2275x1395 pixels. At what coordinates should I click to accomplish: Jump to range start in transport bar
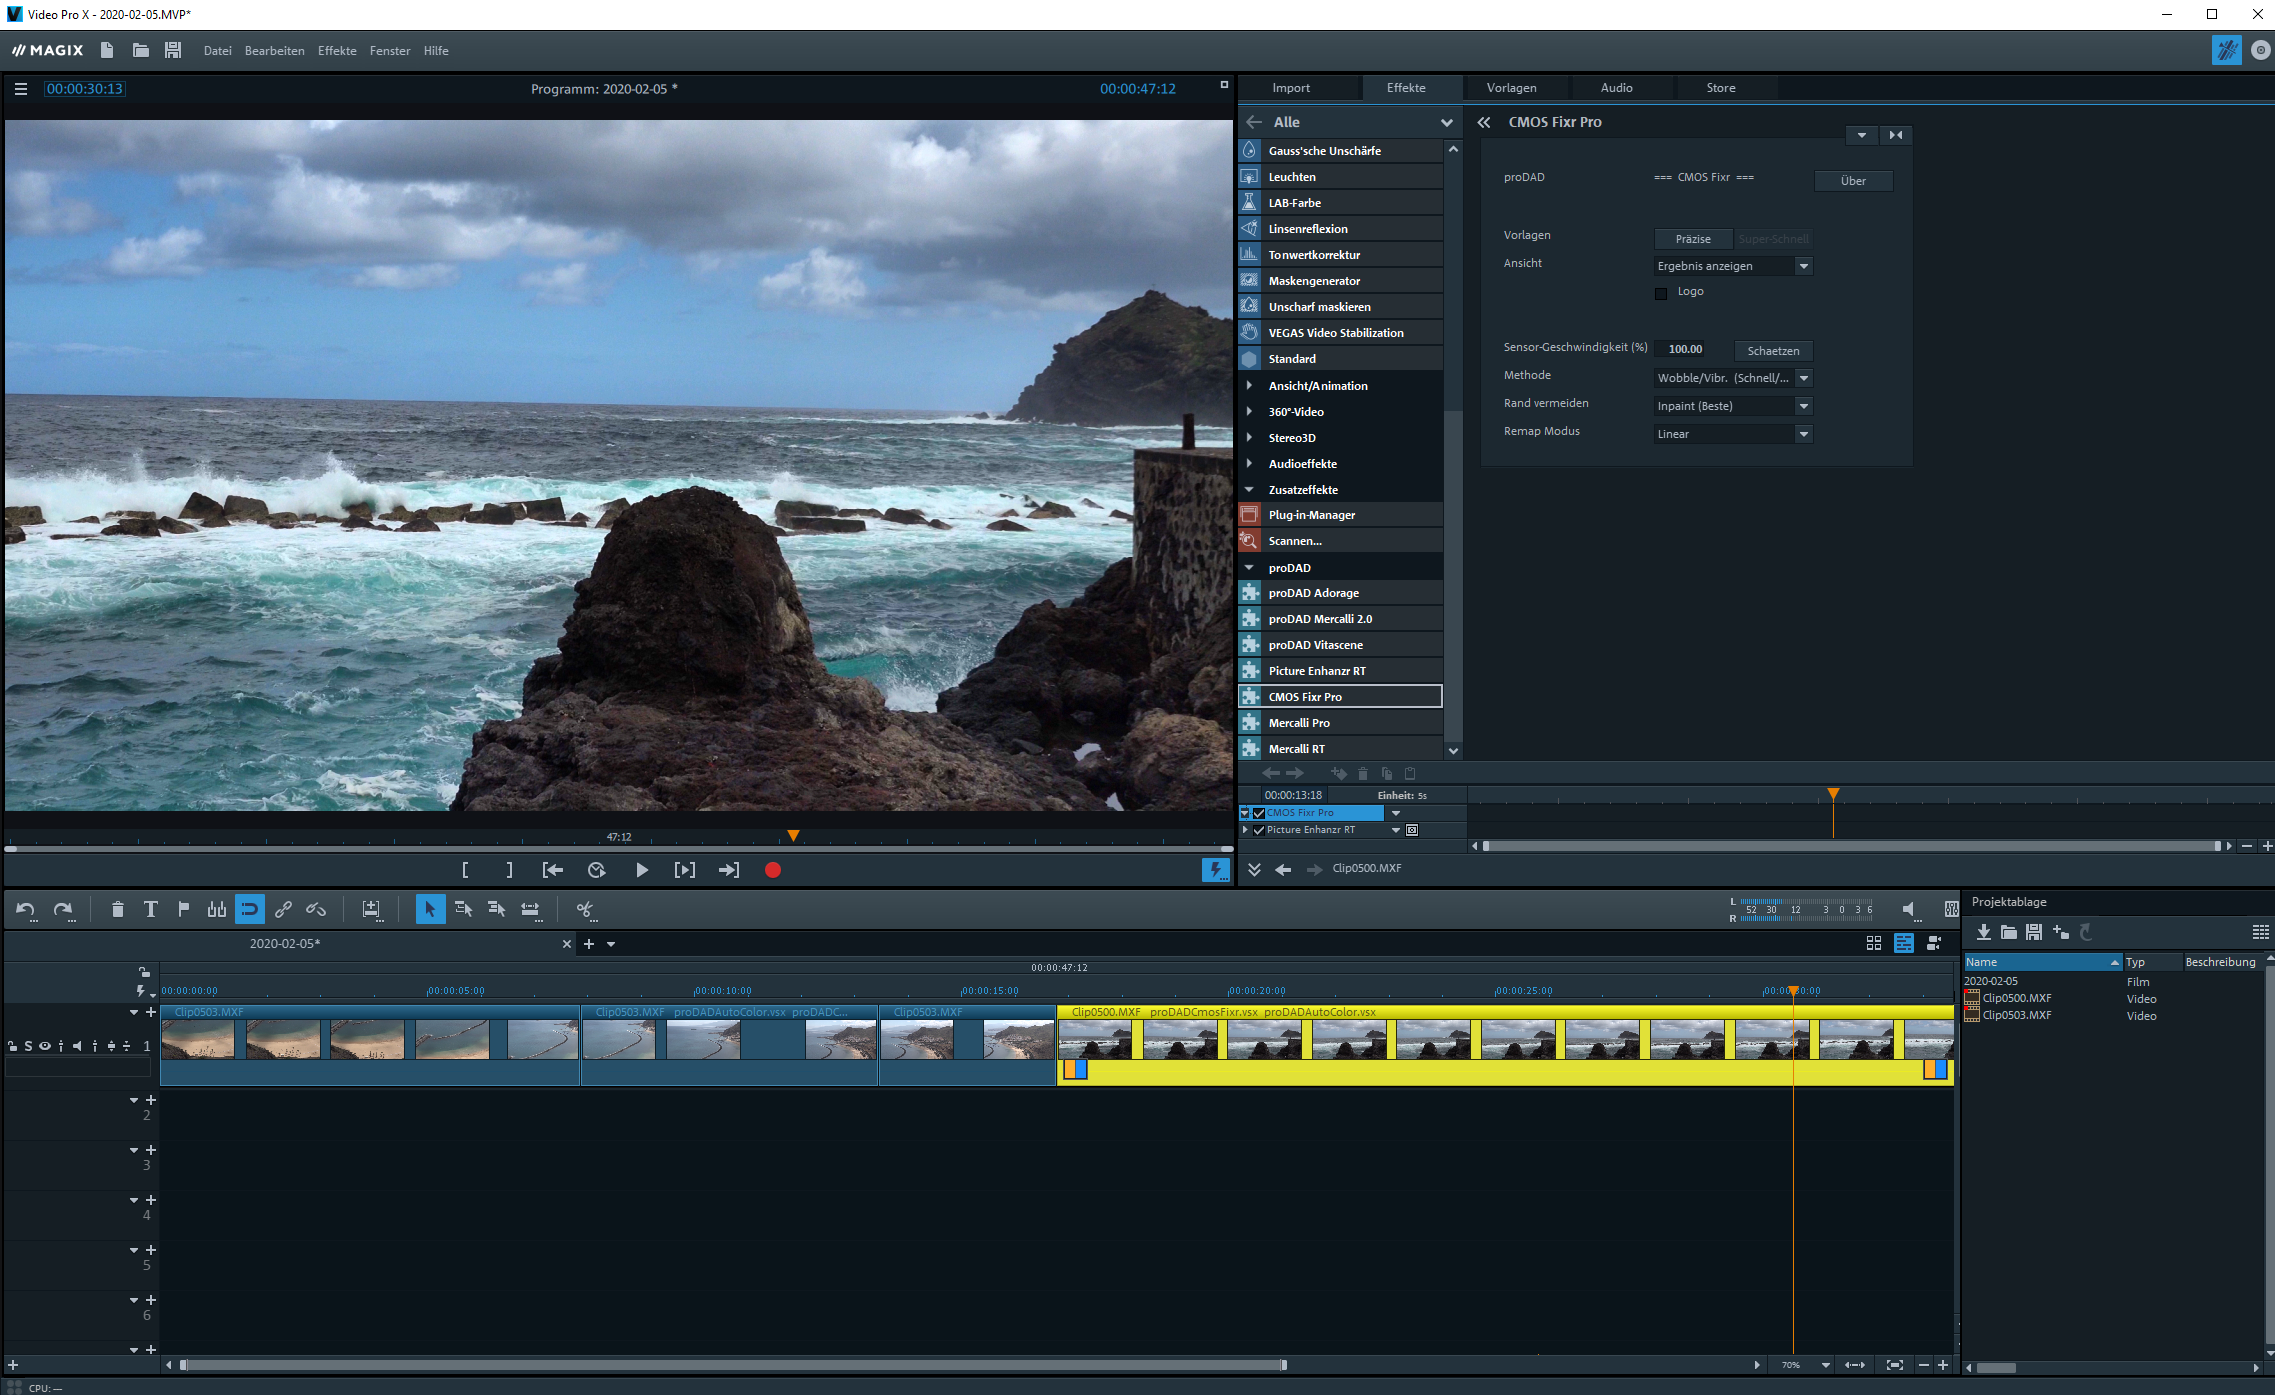[553, 870]
